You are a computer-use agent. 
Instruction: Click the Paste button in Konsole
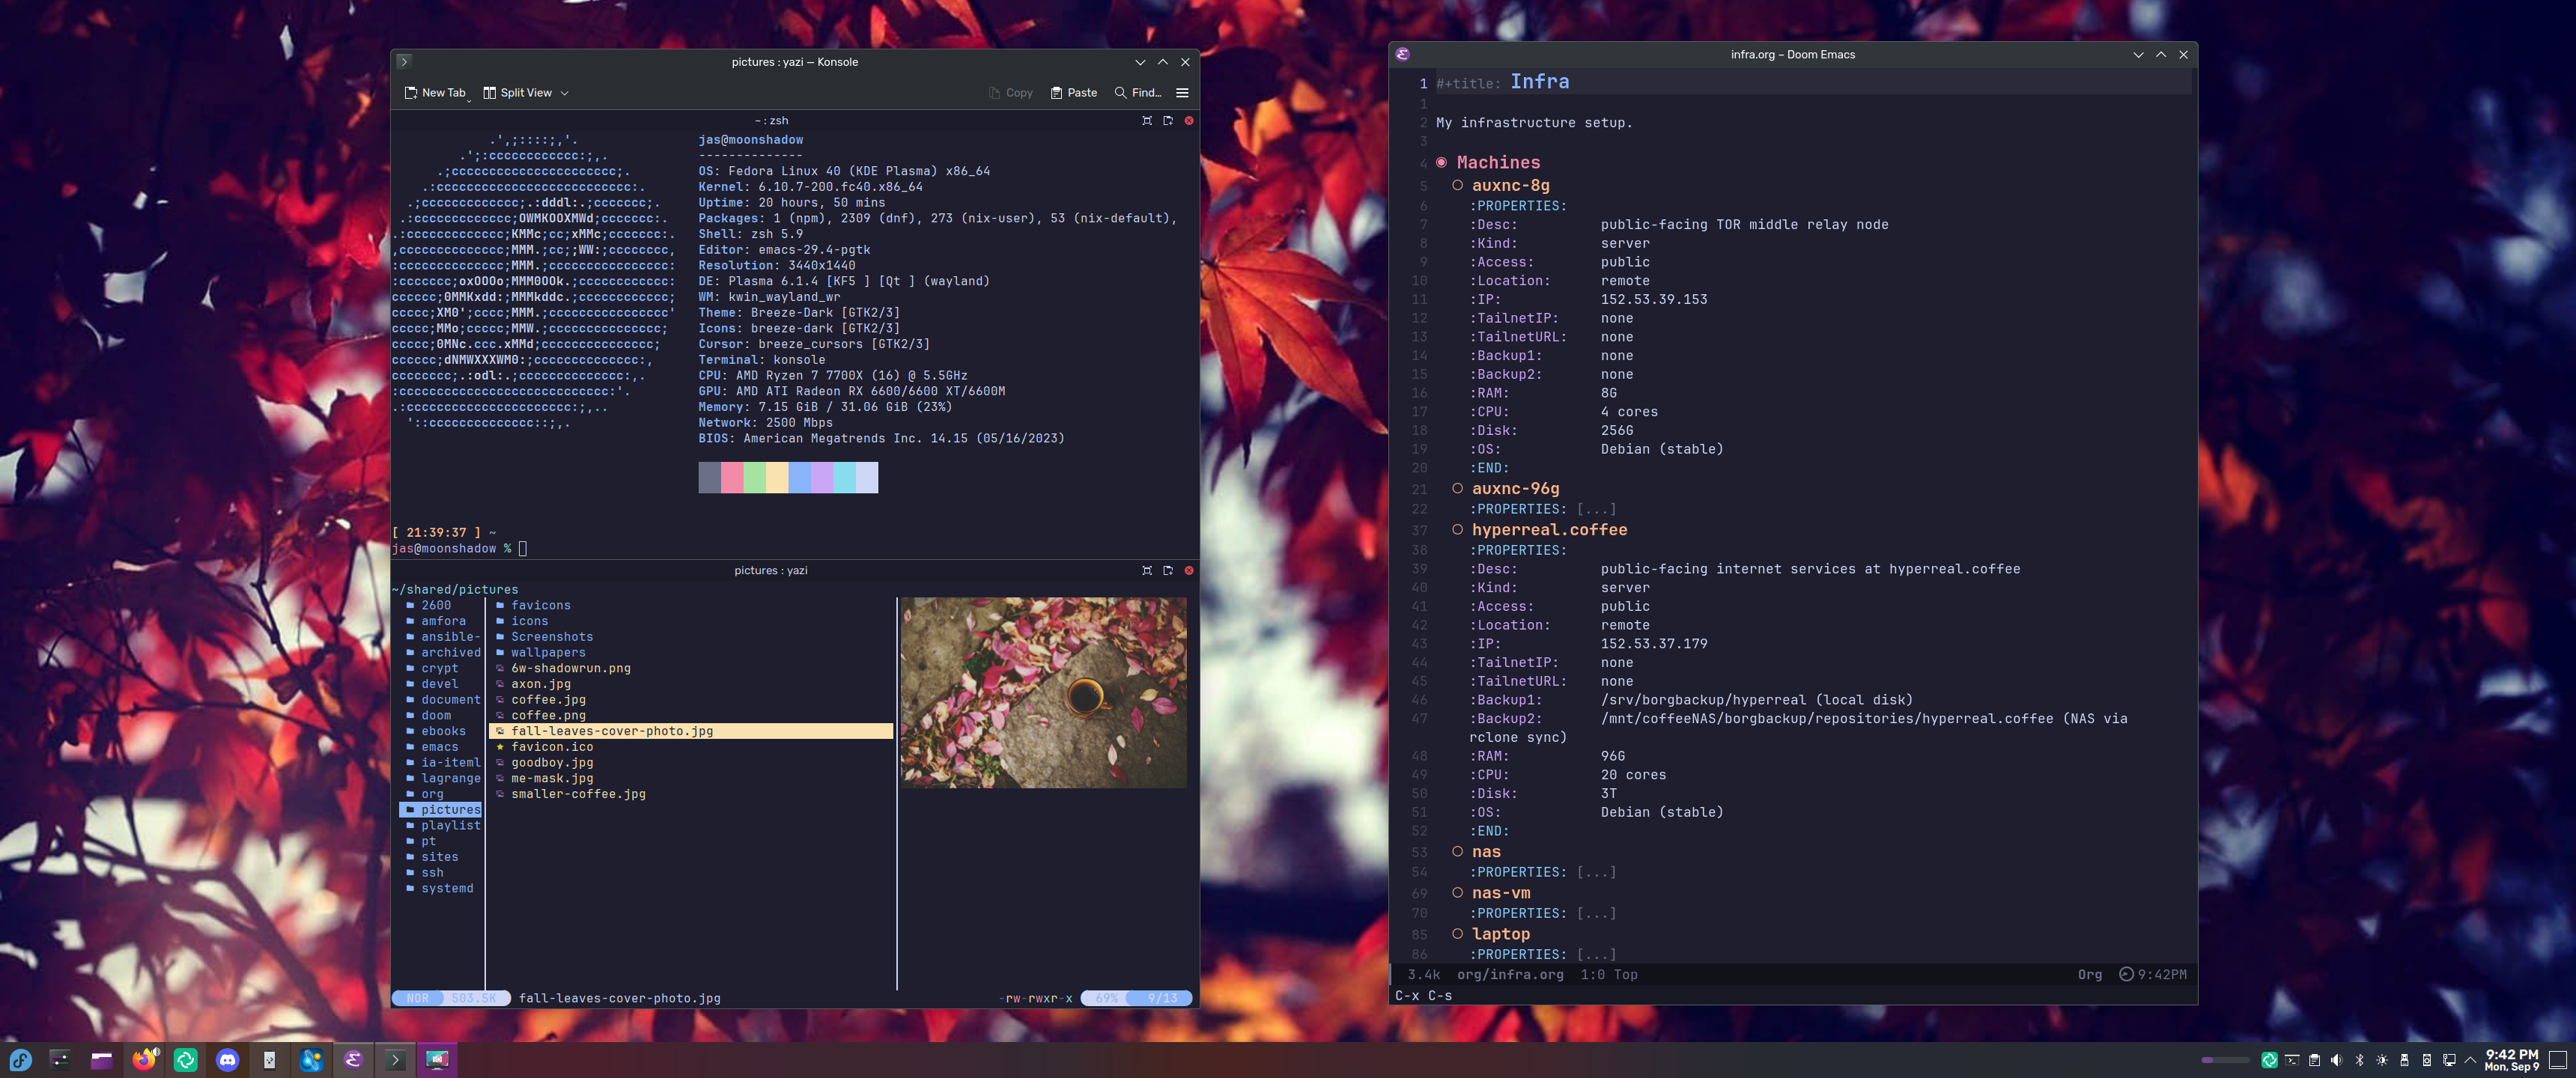tap(1073, 93)
